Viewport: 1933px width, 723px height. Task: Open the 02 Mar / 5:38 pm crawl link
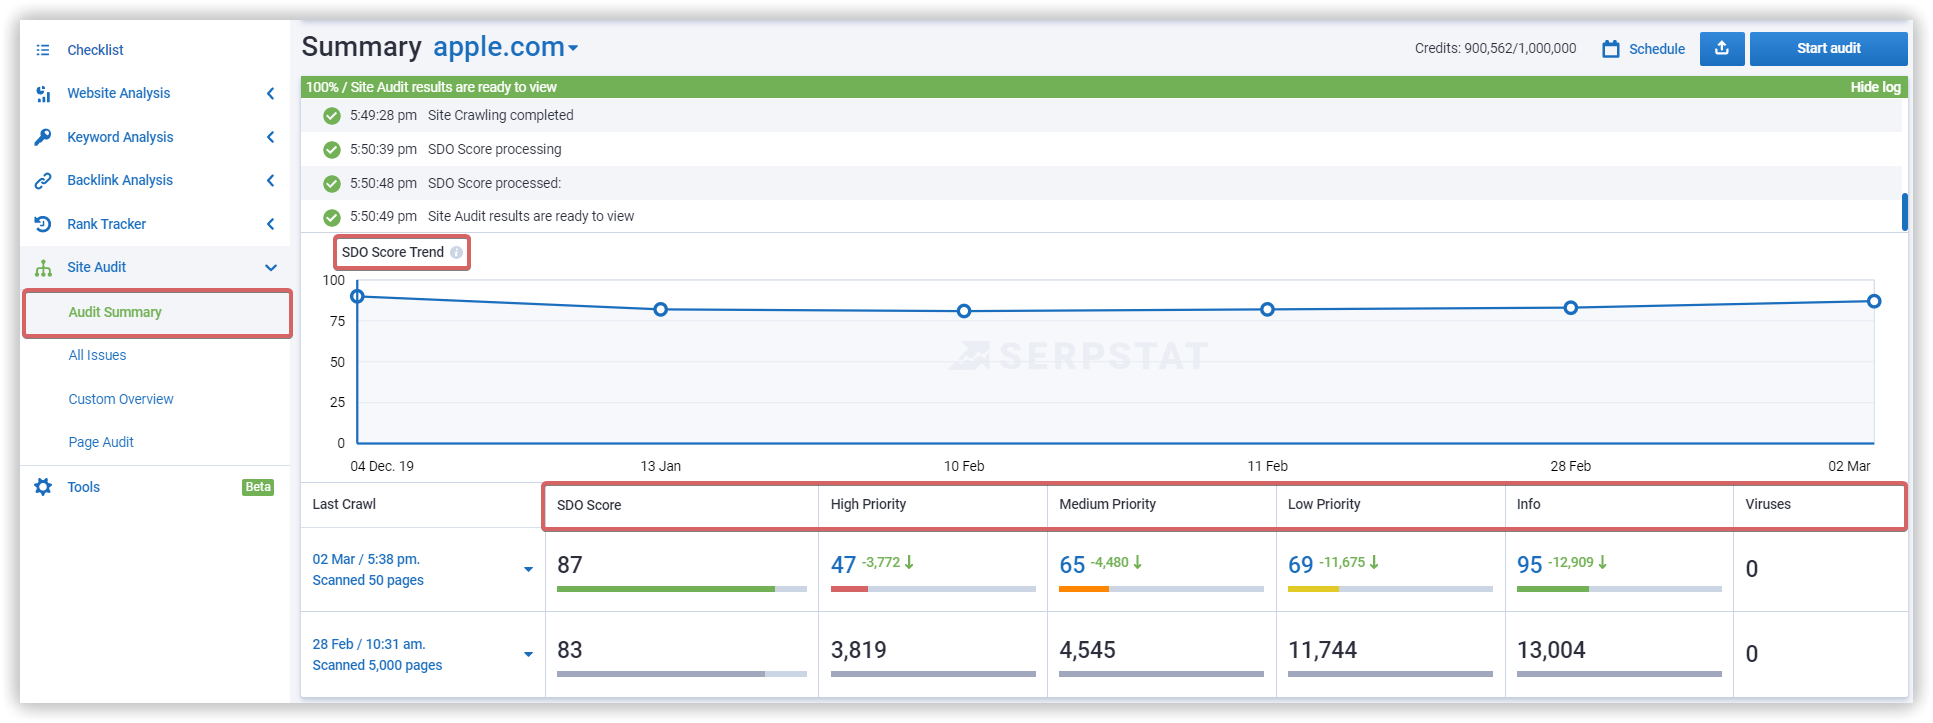tap(366, 559)
